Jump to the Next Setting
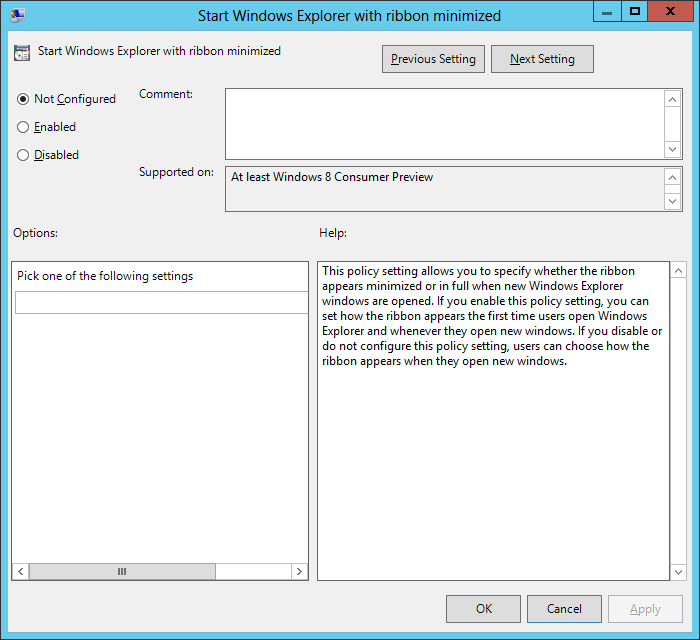Image resolution: width=700 pixels, height=640 pixels. [542, 59]
